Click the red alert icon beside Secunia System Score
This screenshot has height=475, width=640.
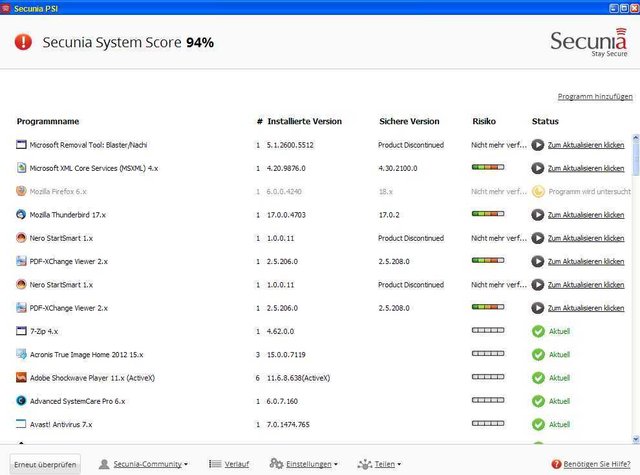(x=23, y=42)
